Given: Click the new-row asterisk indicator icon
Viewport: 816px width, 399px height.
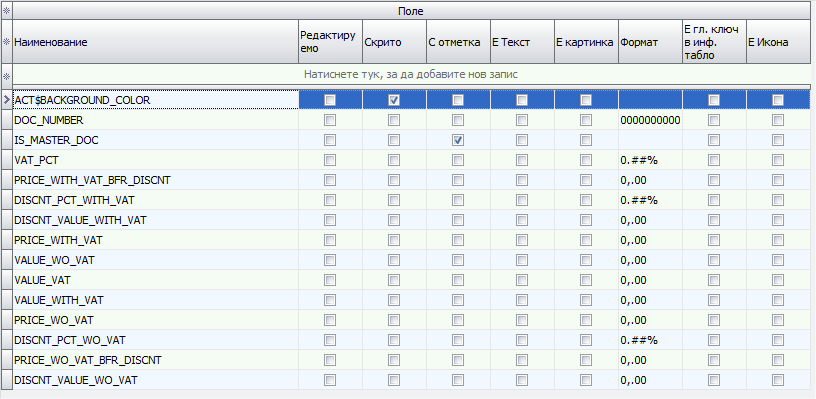Looking at the screenshot, I should click(7, 76).
